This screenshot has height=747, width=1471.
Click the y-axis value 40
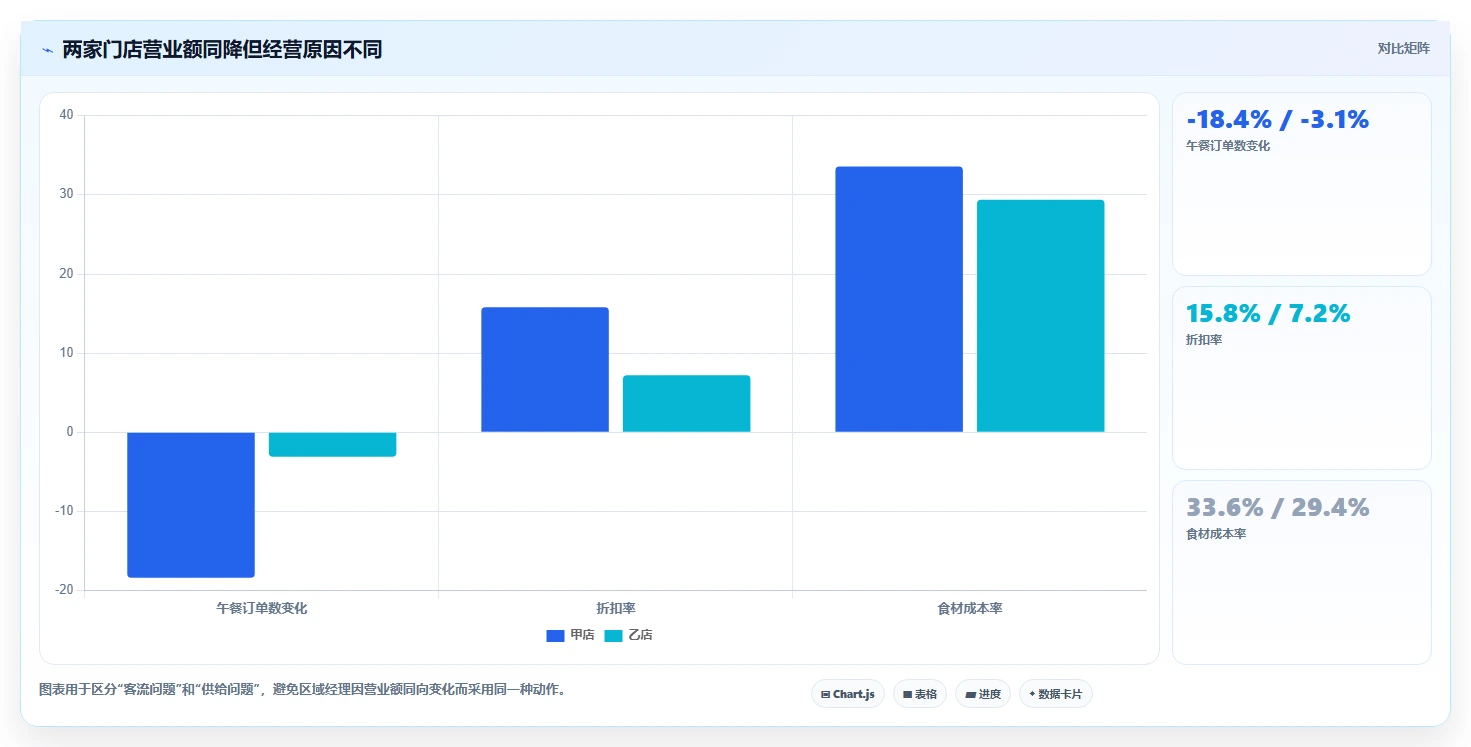(66, 115)
